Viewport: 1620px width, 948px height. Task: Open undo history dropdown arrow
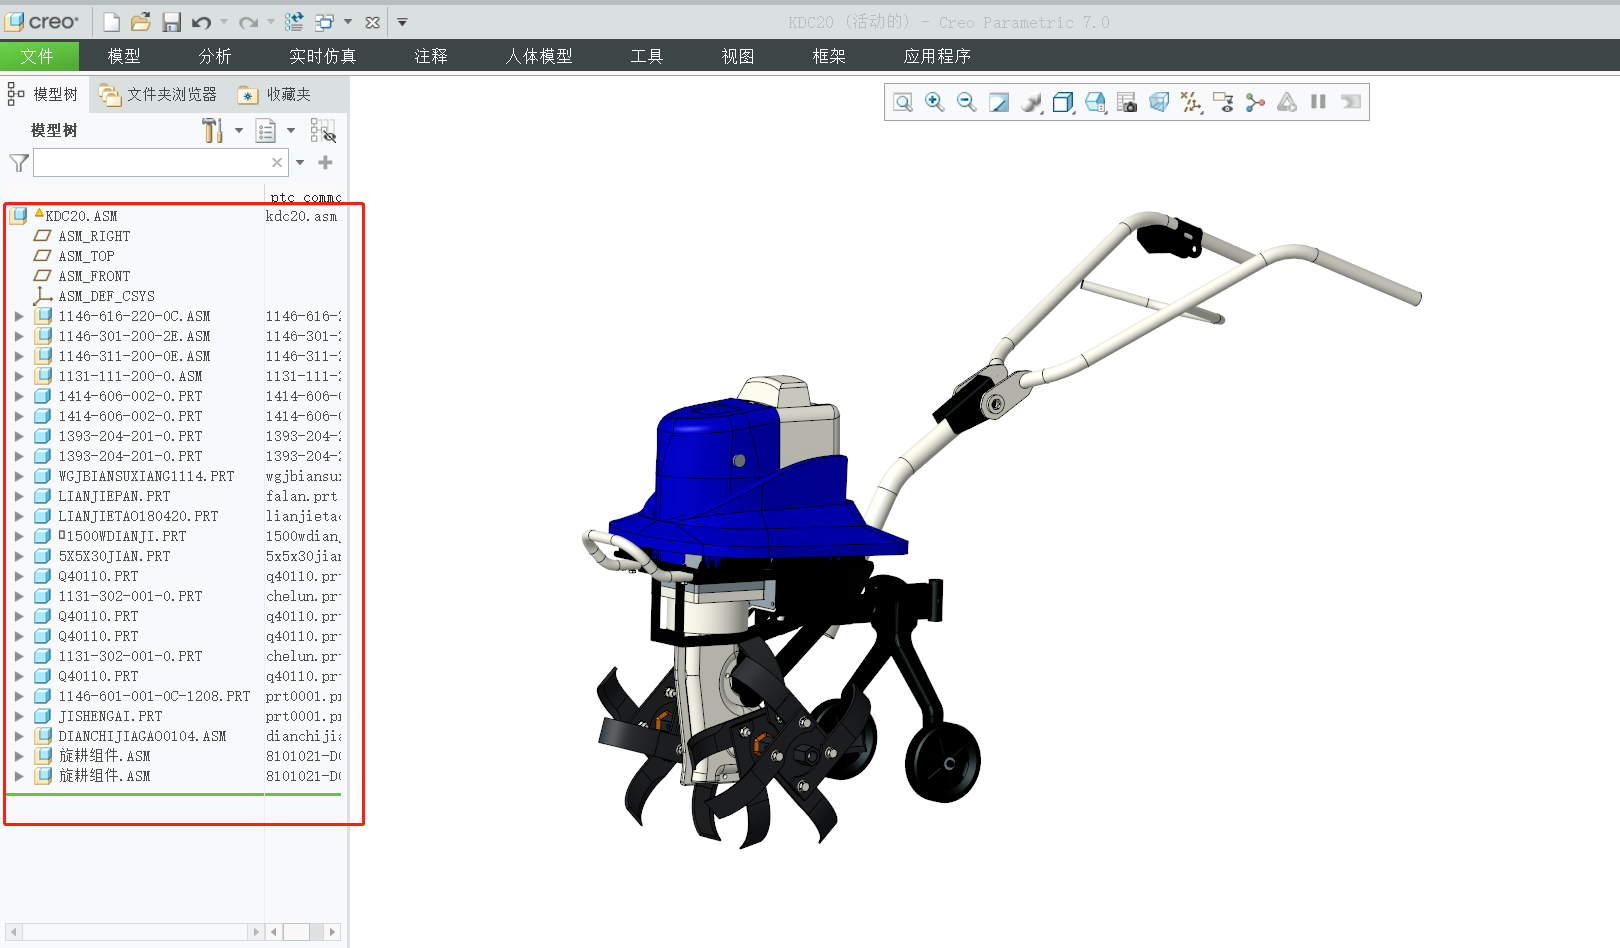point(224,22)
